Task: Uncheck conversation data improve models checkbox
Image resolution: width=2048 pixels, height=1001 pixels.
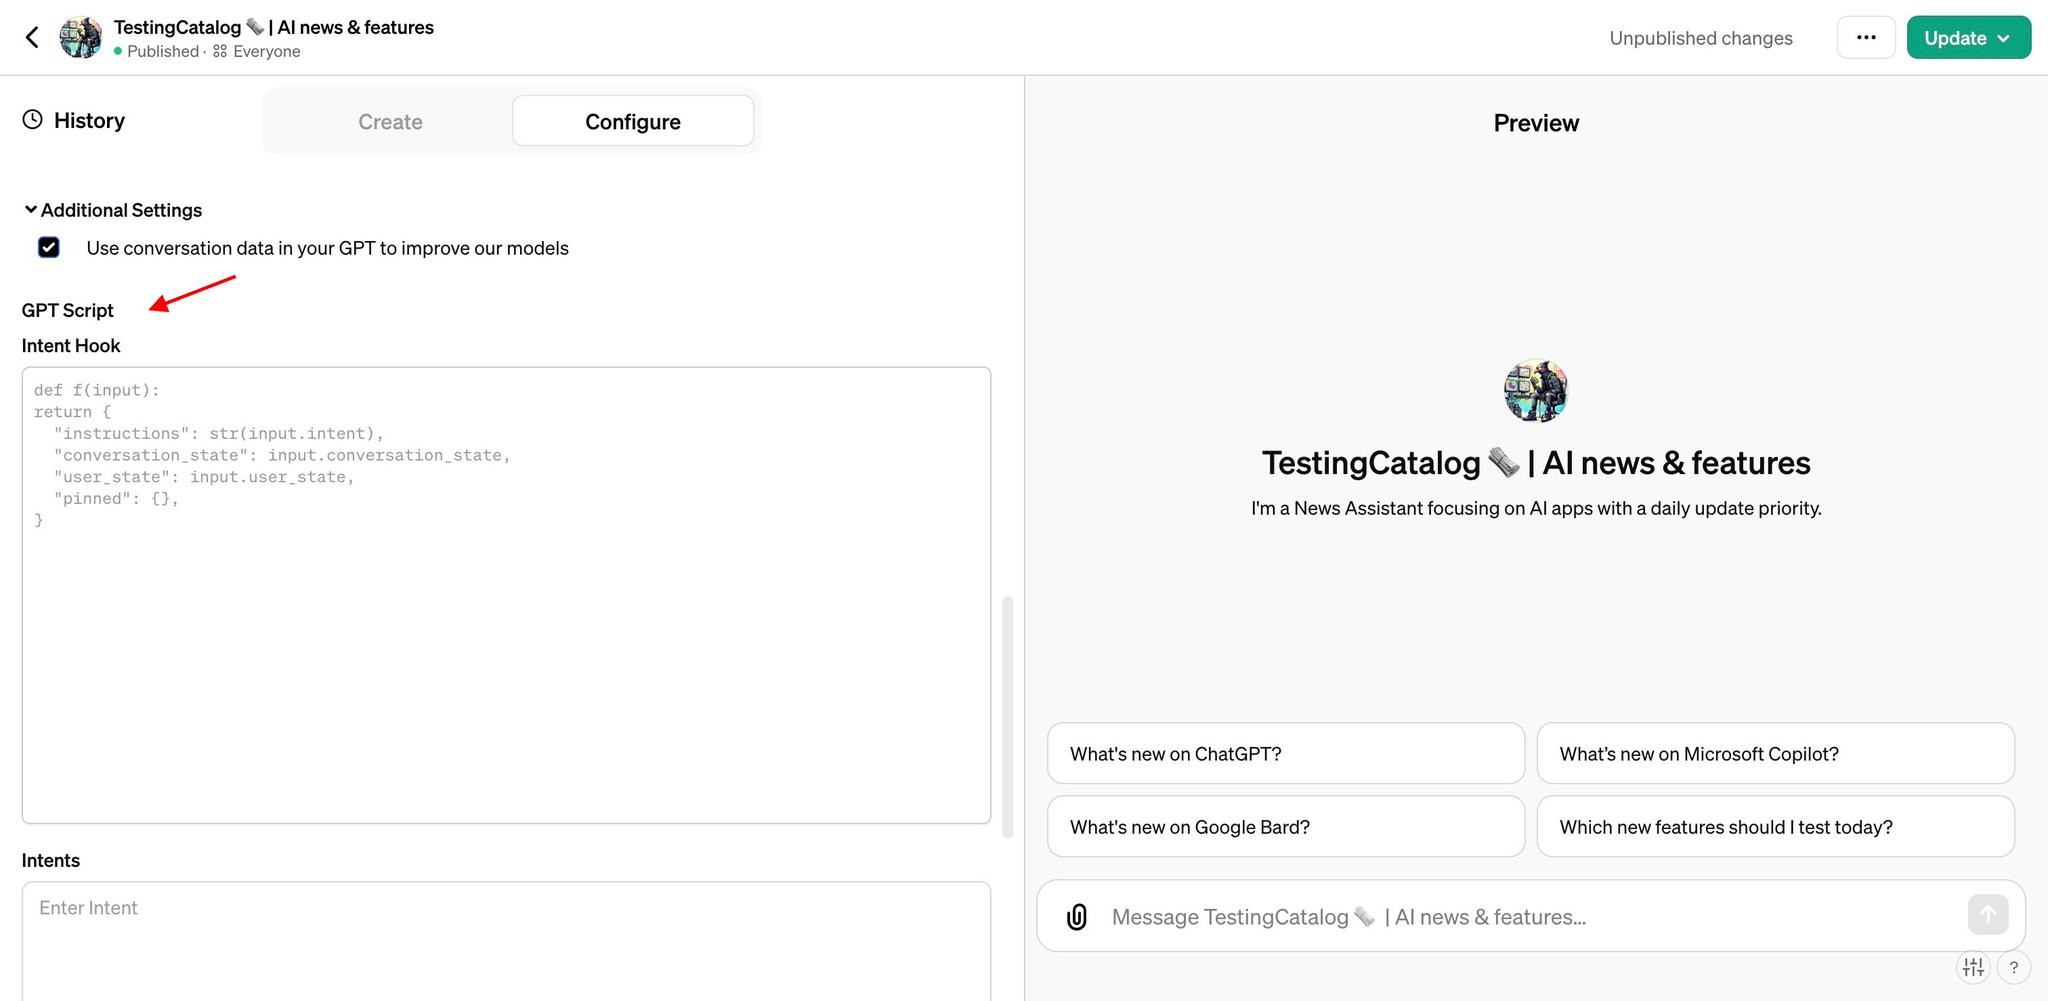Action: click(x=49, y=247)
